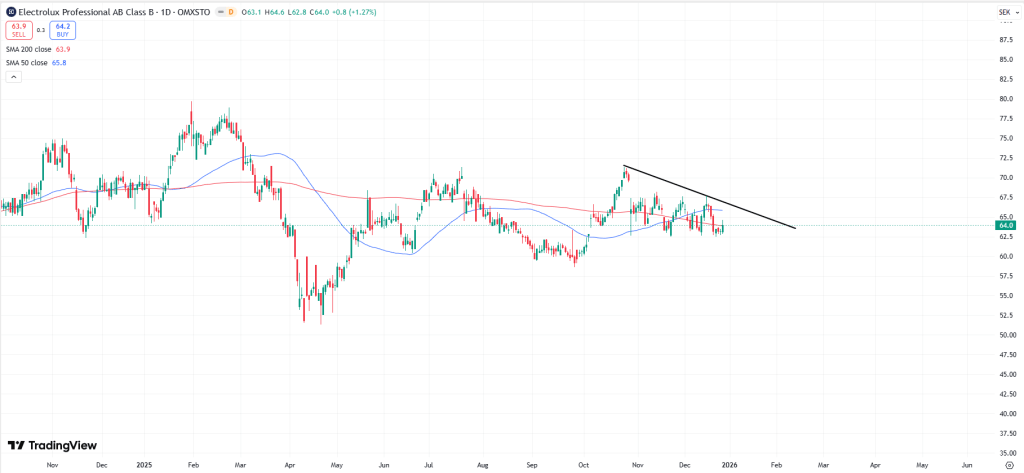Screen dimensions: 1024x473
Task: Click the 64.2 BUY button
Action: pos(63,30)
